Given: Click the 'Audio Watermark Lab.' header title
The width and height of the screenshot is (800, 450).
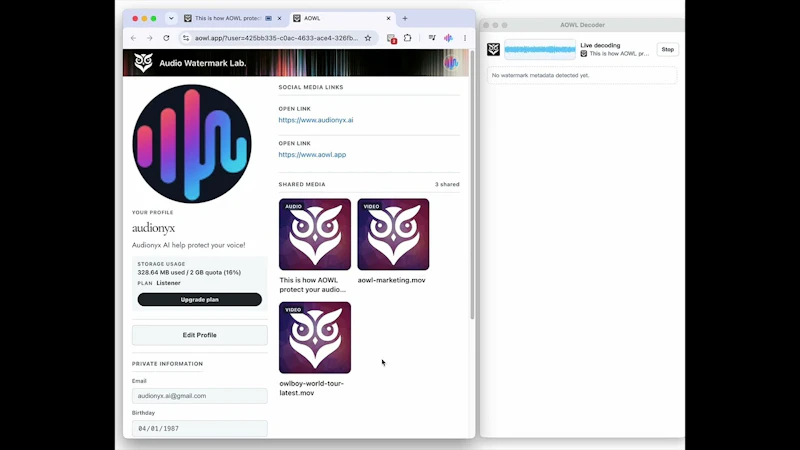Looking at the screenshot, I should tap(203, 63).
